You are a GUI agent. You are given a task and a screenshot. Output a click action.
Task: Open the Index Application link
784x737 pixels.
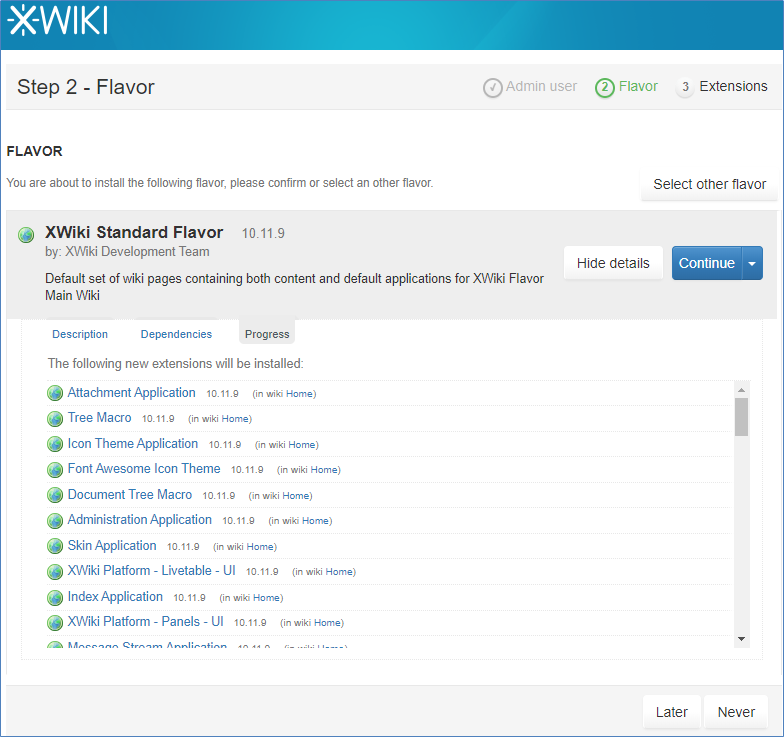pos(115,596)
